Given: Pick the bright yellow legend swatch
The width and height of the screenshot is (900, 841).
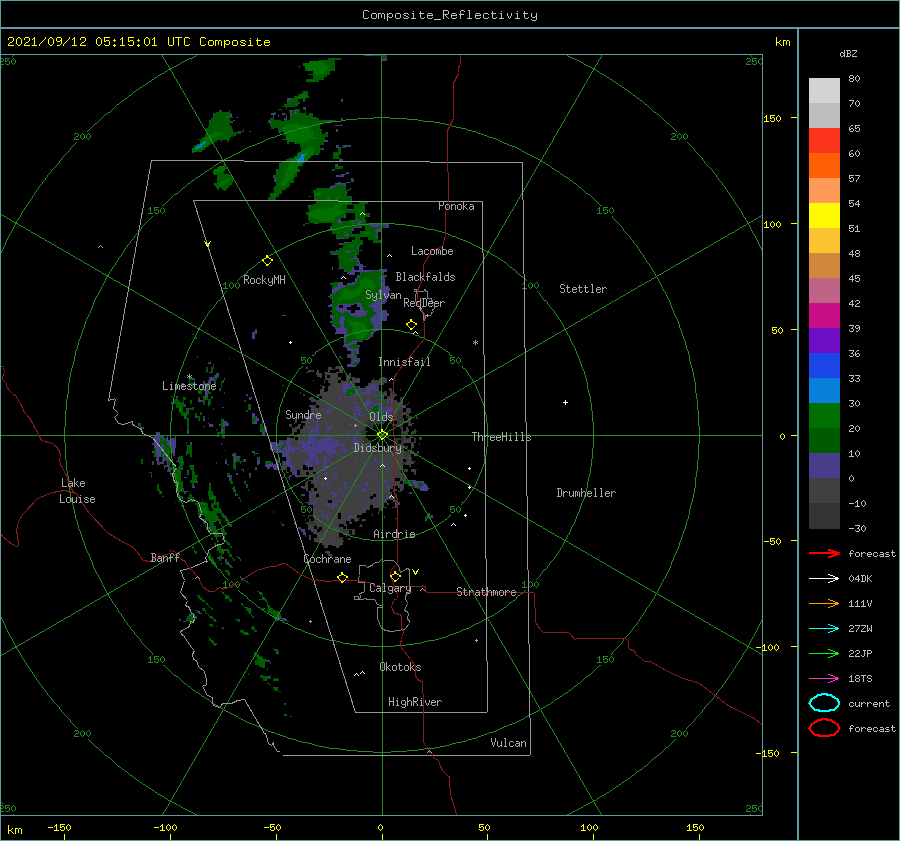Looking at the screenshot, I should click(x=824, y=215).
